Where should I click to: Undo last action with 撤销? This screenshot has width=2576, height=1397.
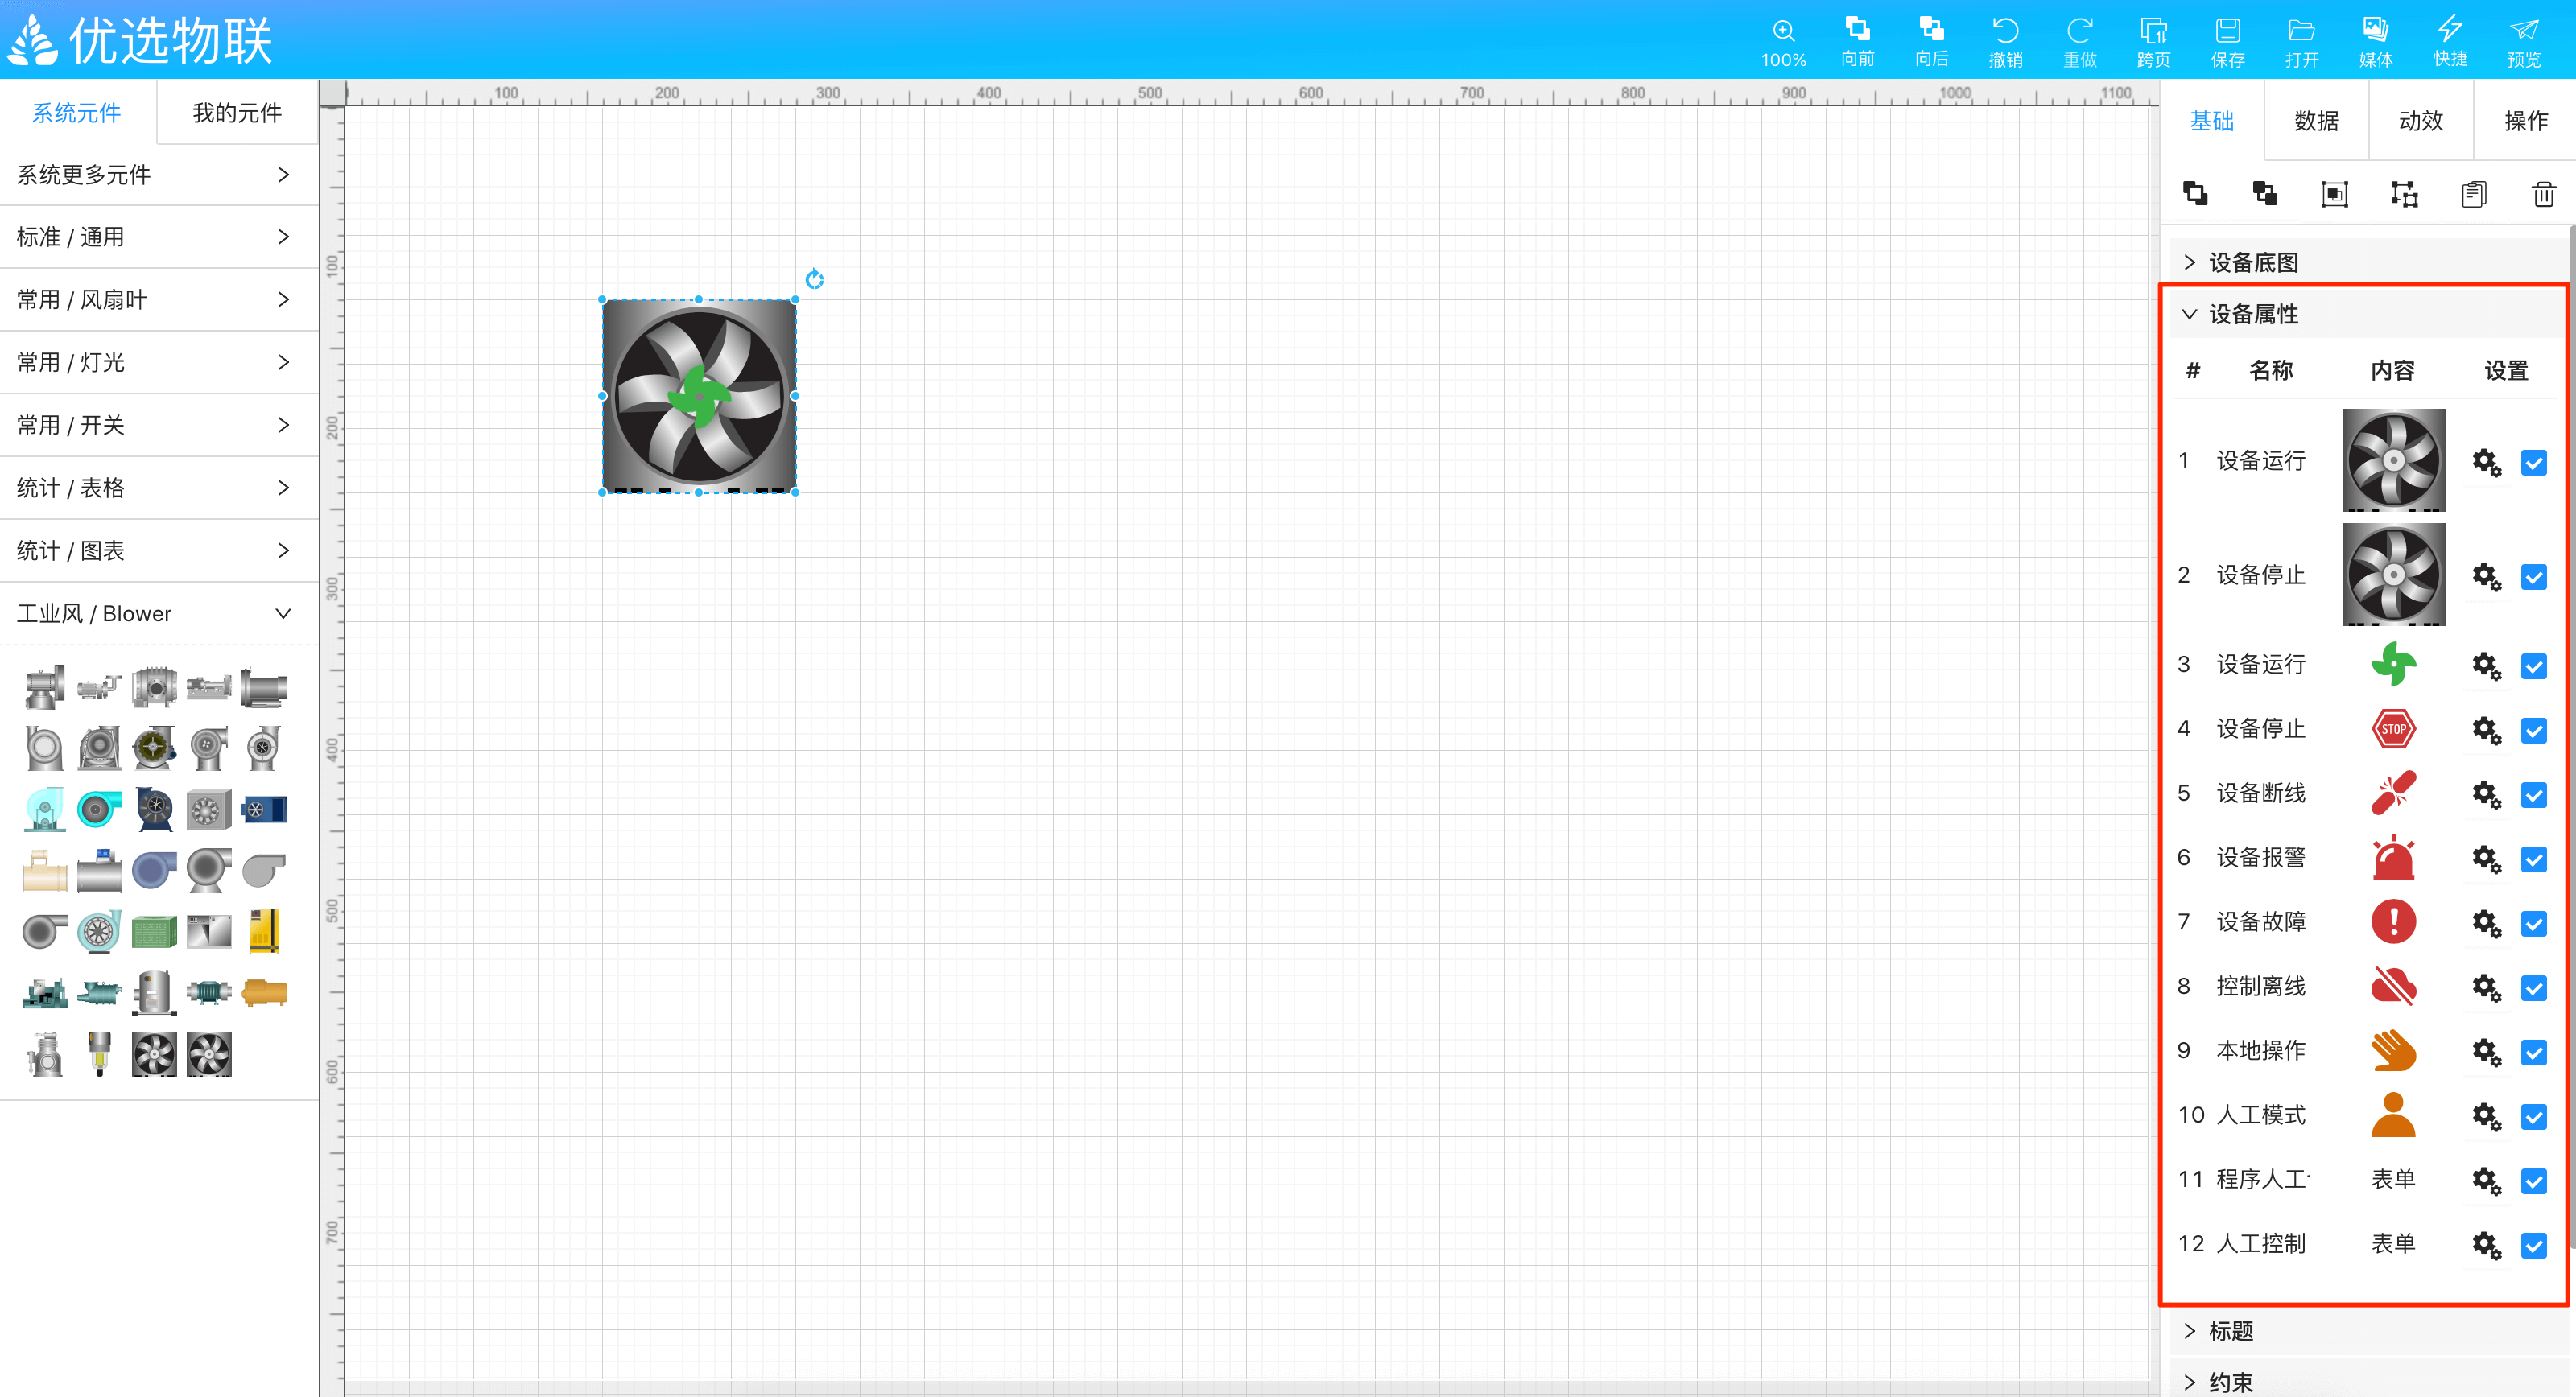(x=2005, y=41)
